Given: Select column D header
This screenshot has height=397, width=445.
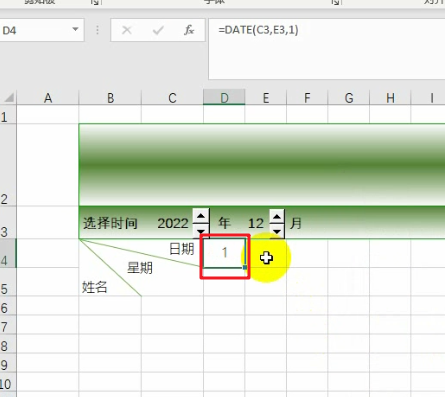Looking at the screenshot, I should coord(224,98).
